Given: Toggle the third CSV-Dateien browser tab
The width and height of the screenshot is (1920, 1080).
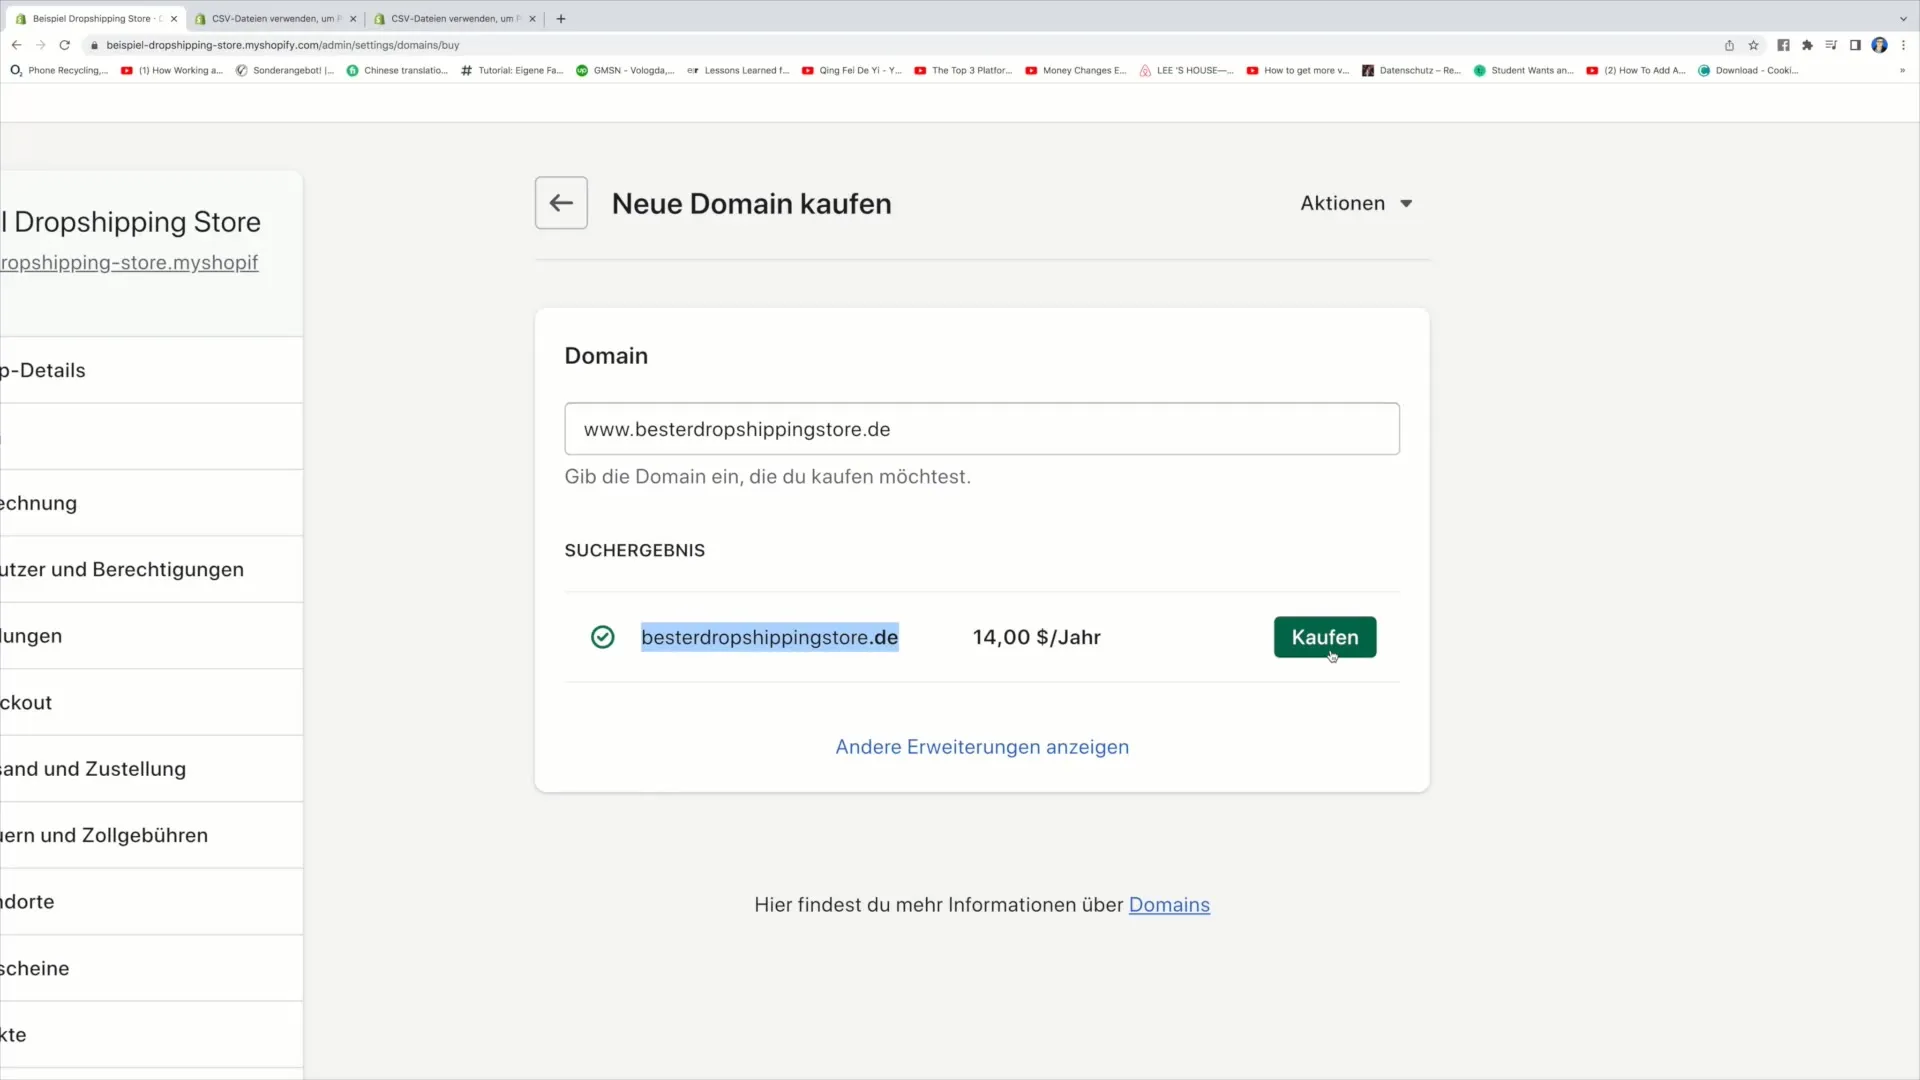Looking at the screenshot, I should point(455,18).
